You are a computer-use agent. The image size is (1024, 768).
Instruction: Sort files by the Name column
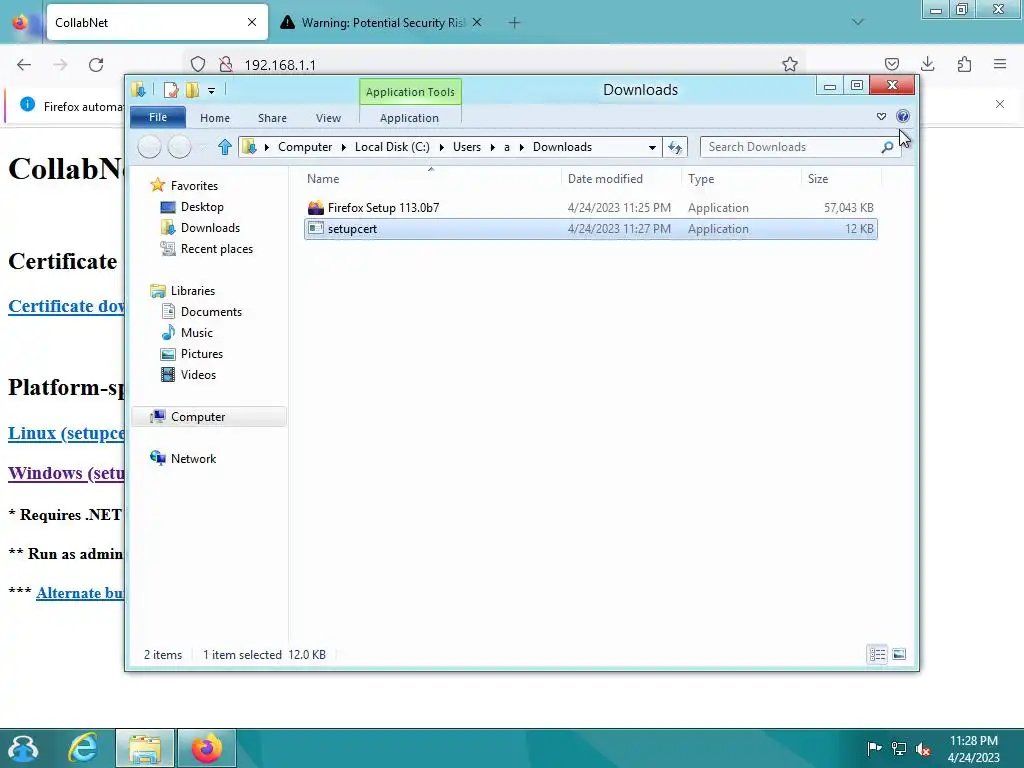(323, 179)
